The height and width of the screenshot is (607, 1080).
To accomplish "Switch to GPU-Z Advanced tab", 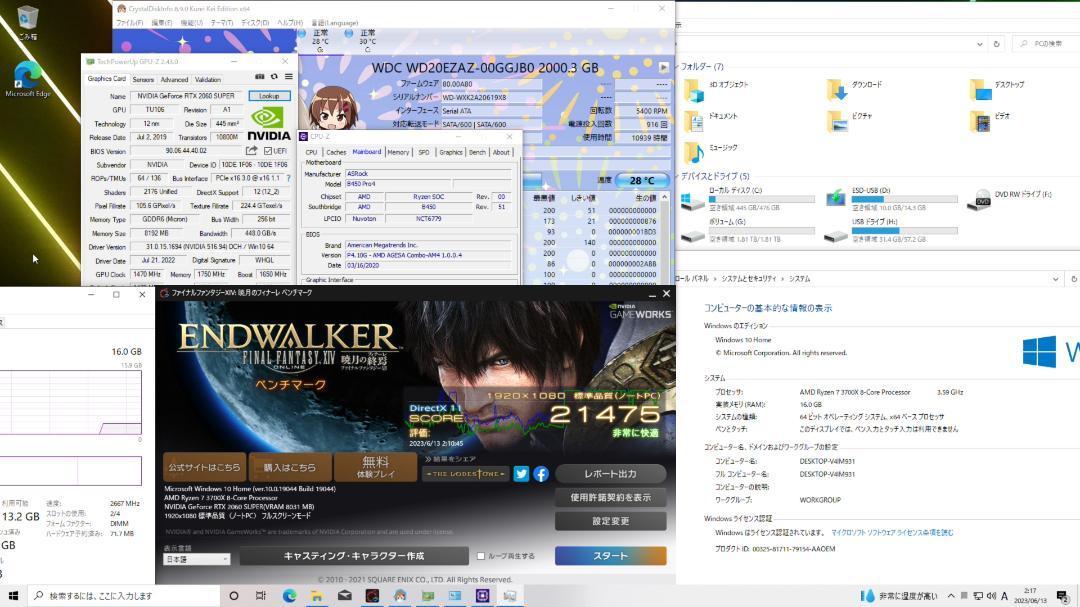I will [x=174, y=79].
